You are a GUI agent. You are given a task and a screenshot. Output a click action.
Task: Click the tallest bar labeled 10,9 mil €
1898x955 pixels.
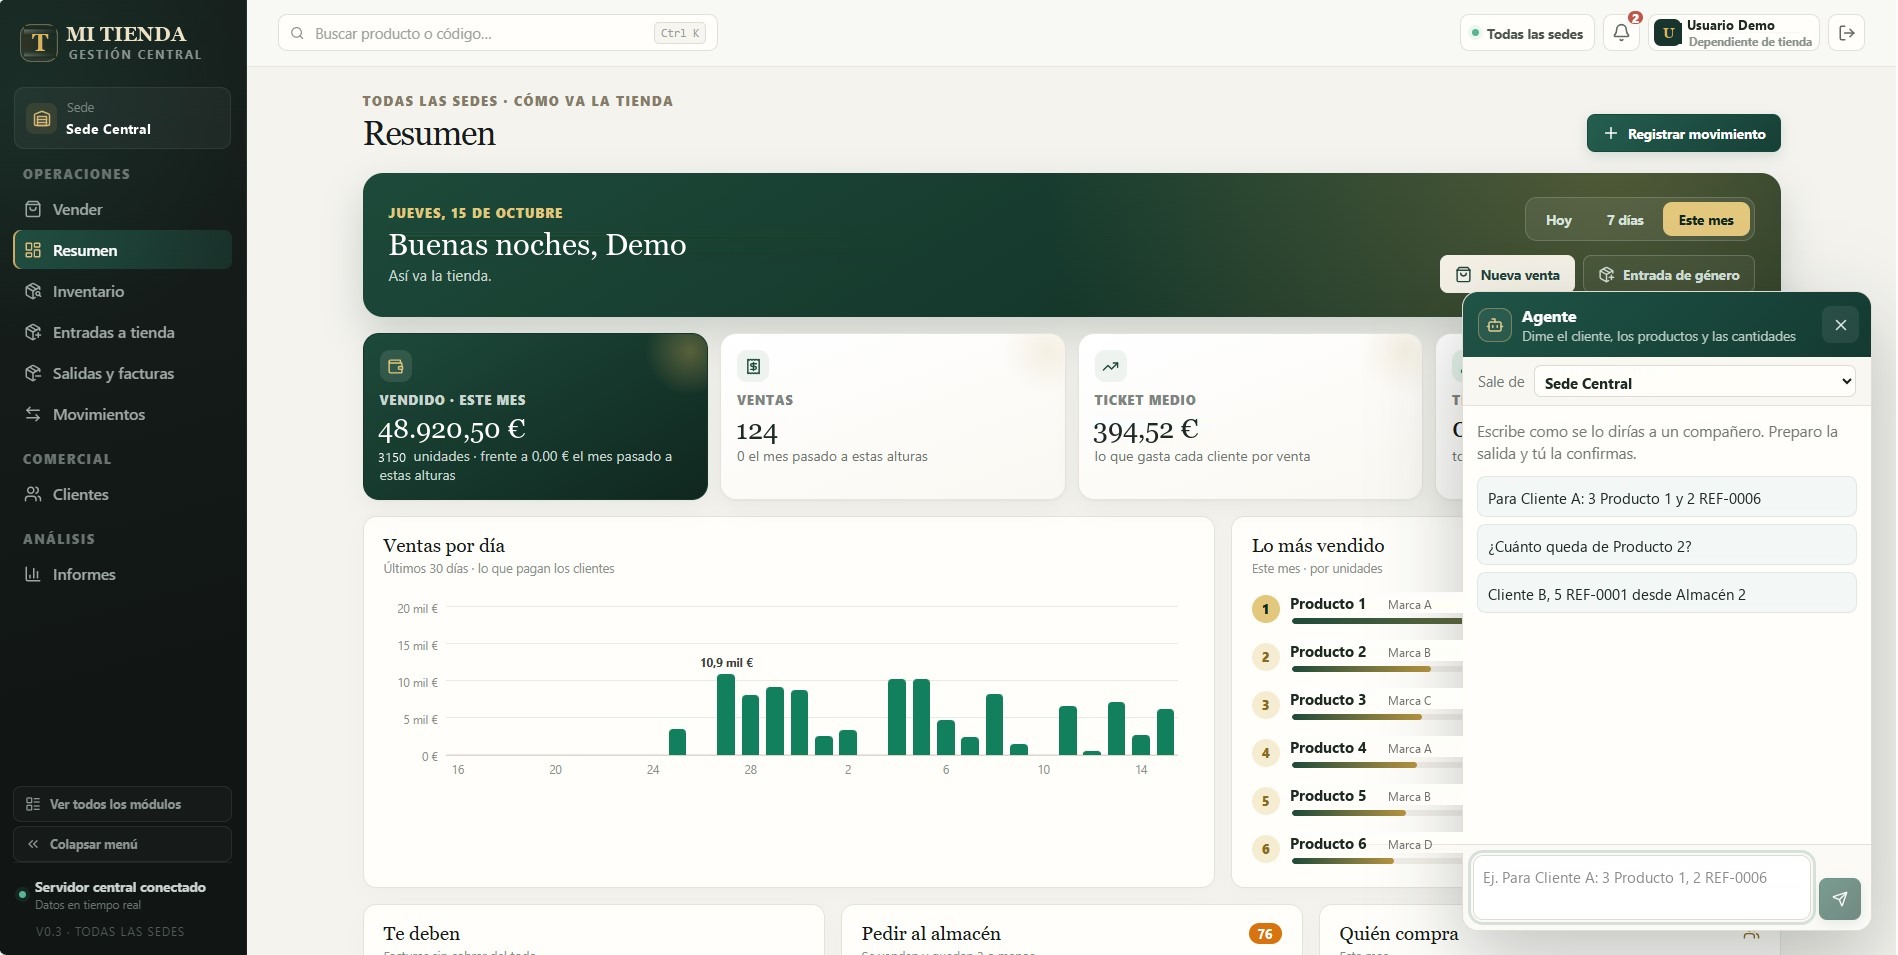pos(726,714)
